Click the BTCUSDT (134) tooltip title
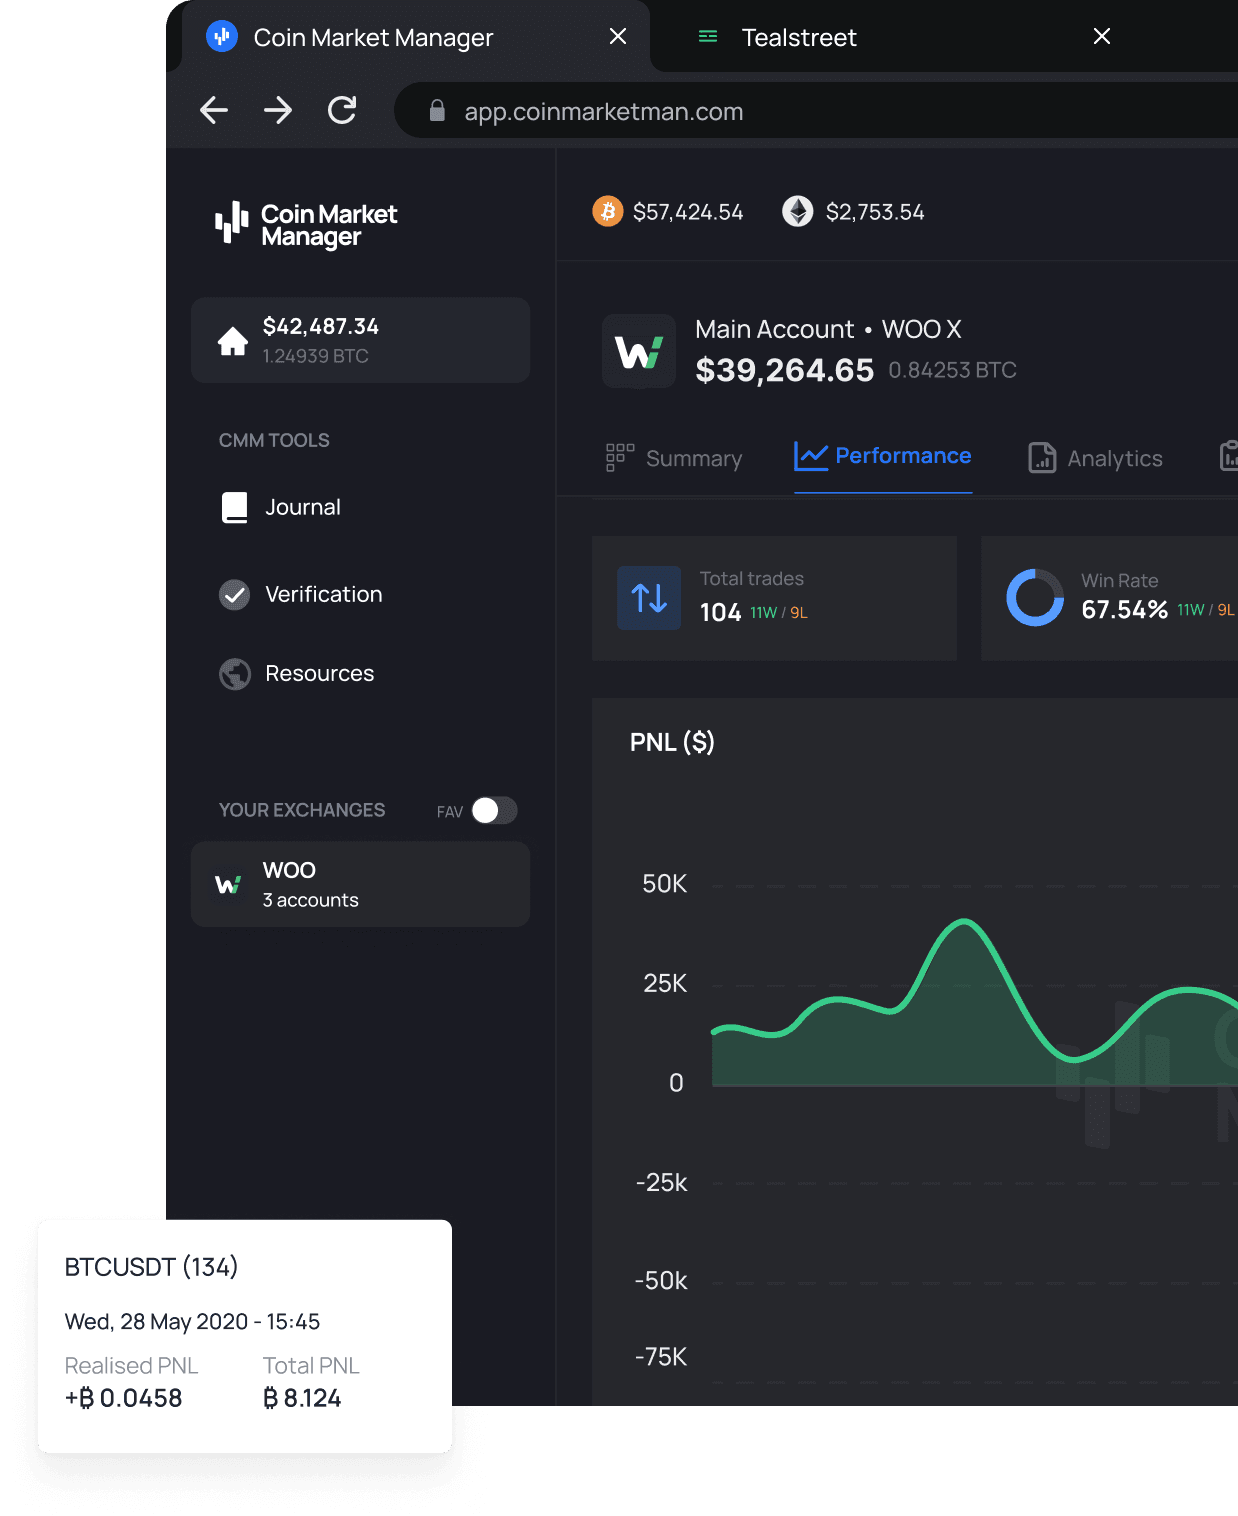Viewport: 1238px width, 1516px height. coord(151,1267)
